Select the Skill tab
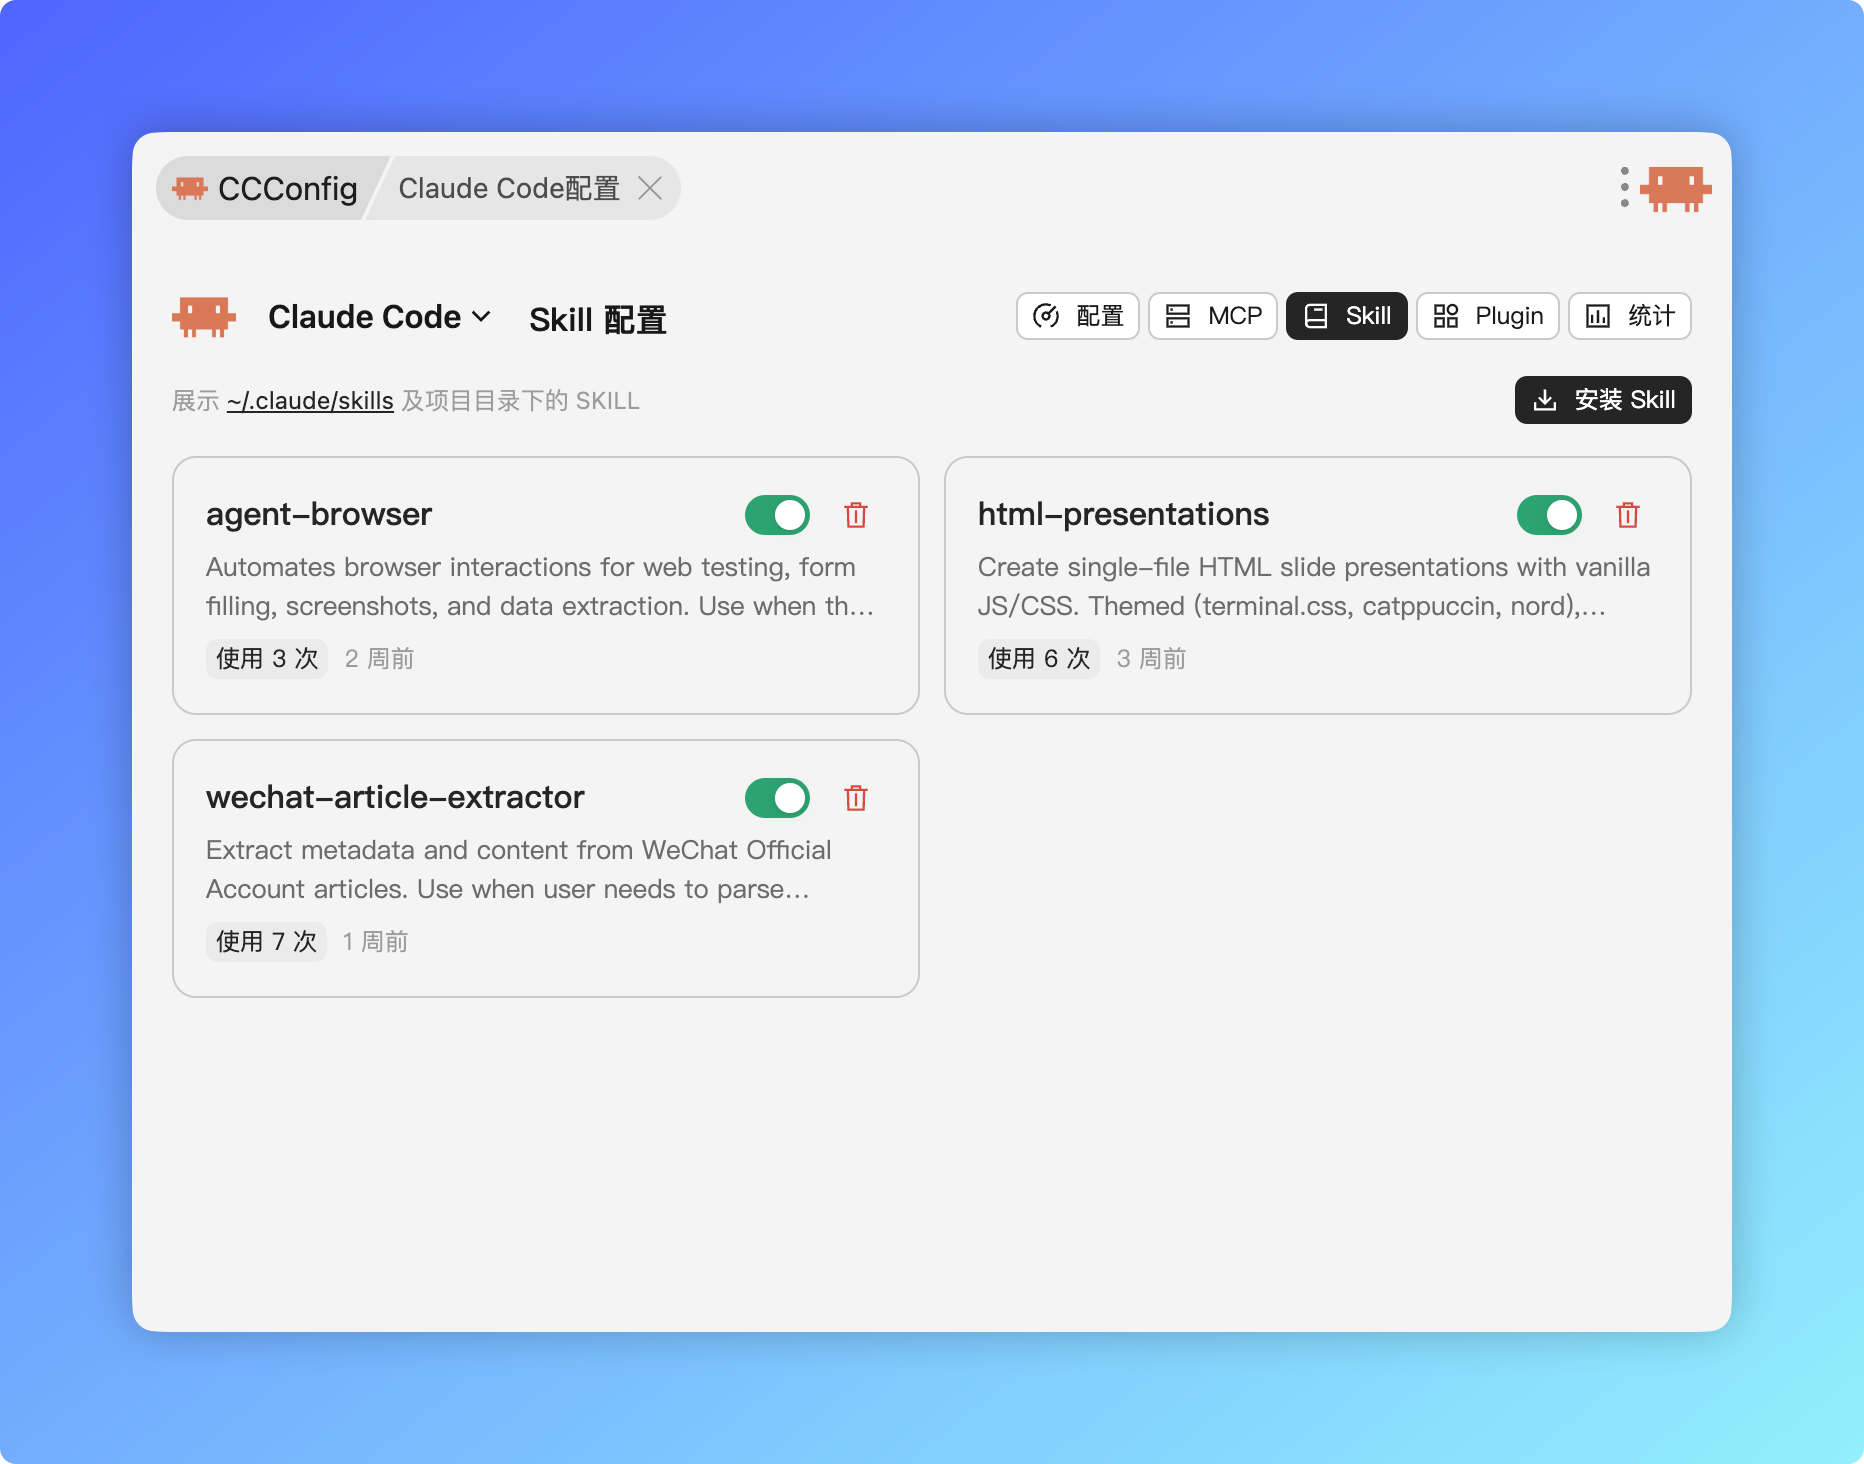 click(x=1347, y=316)
